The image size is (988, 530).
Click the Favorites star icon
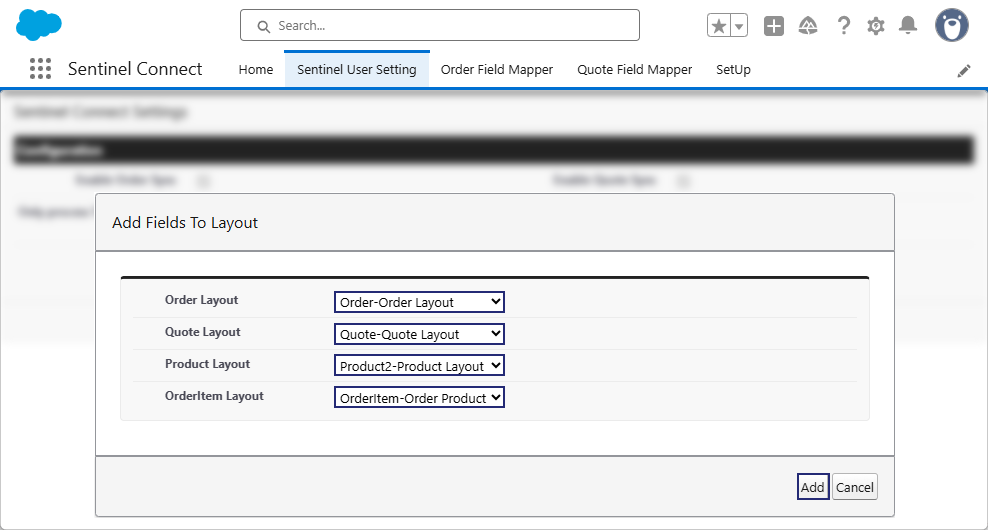pyautogui.click(x=719, y=26)
